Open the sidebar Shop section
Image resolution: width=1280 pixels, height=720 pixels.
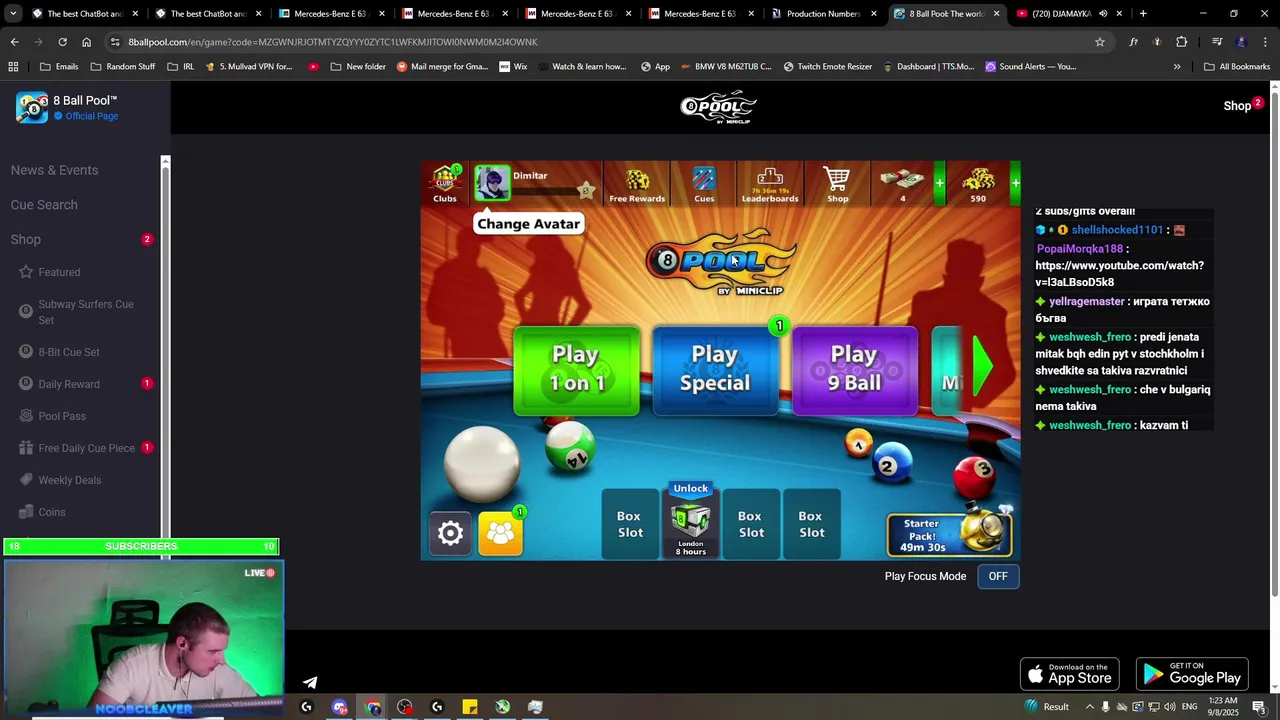(26, 240)
